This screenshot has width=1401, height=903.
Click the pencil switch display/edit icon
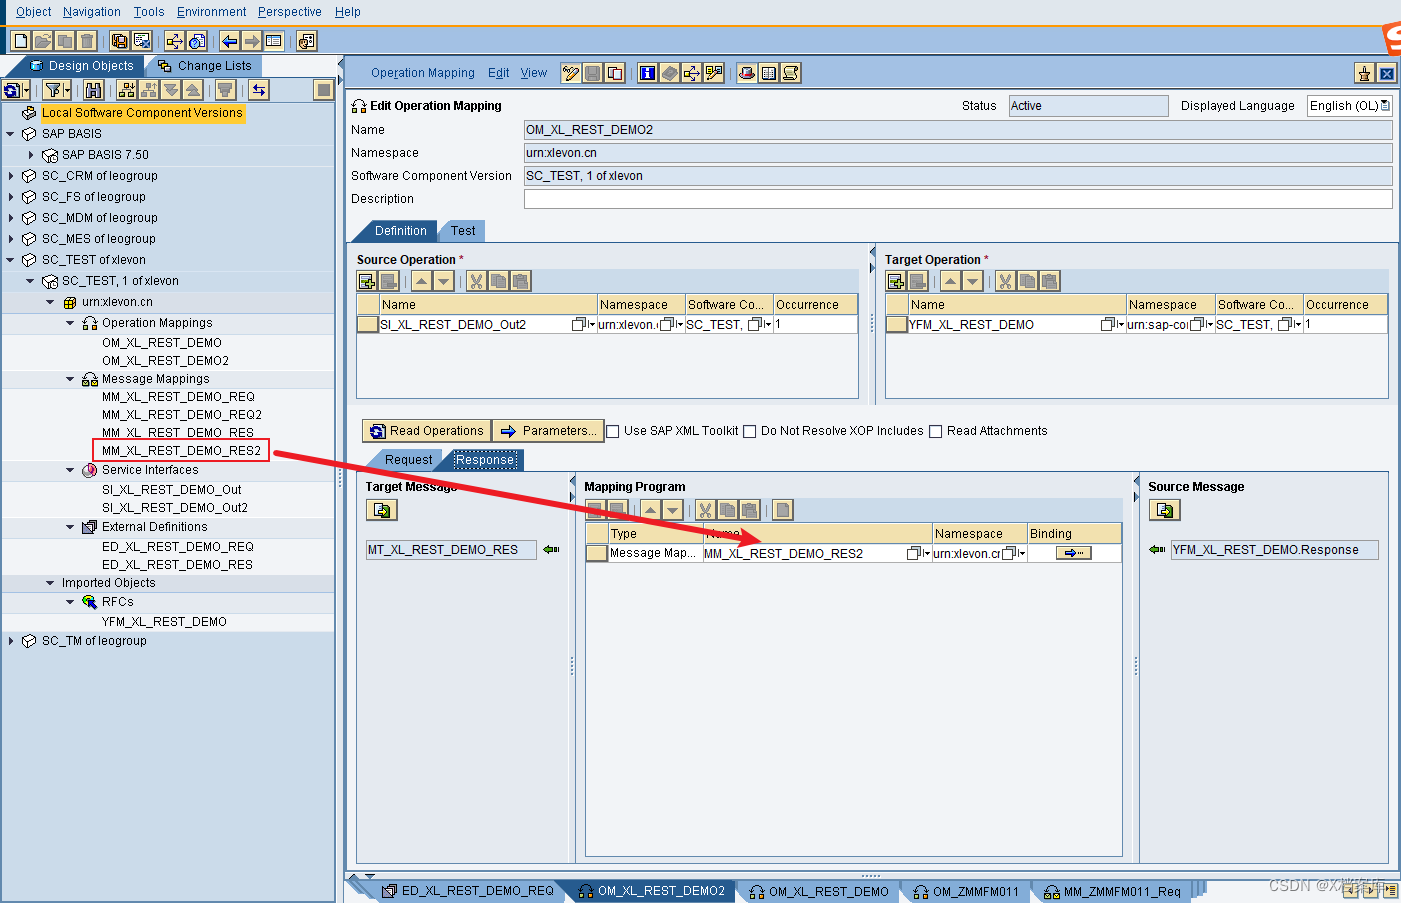[x=571, y=73]
